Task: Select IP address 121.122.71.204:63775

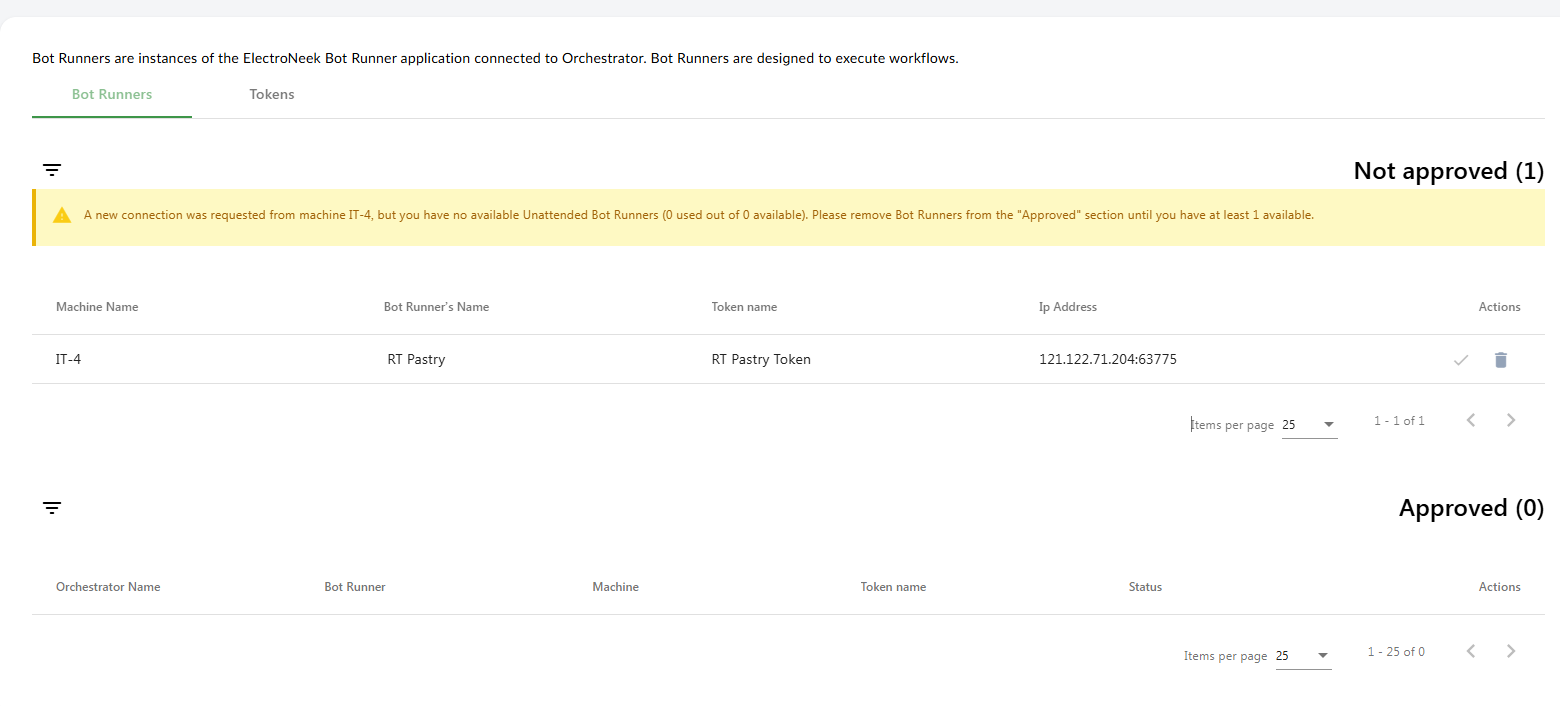Action: pos(1108,359)
